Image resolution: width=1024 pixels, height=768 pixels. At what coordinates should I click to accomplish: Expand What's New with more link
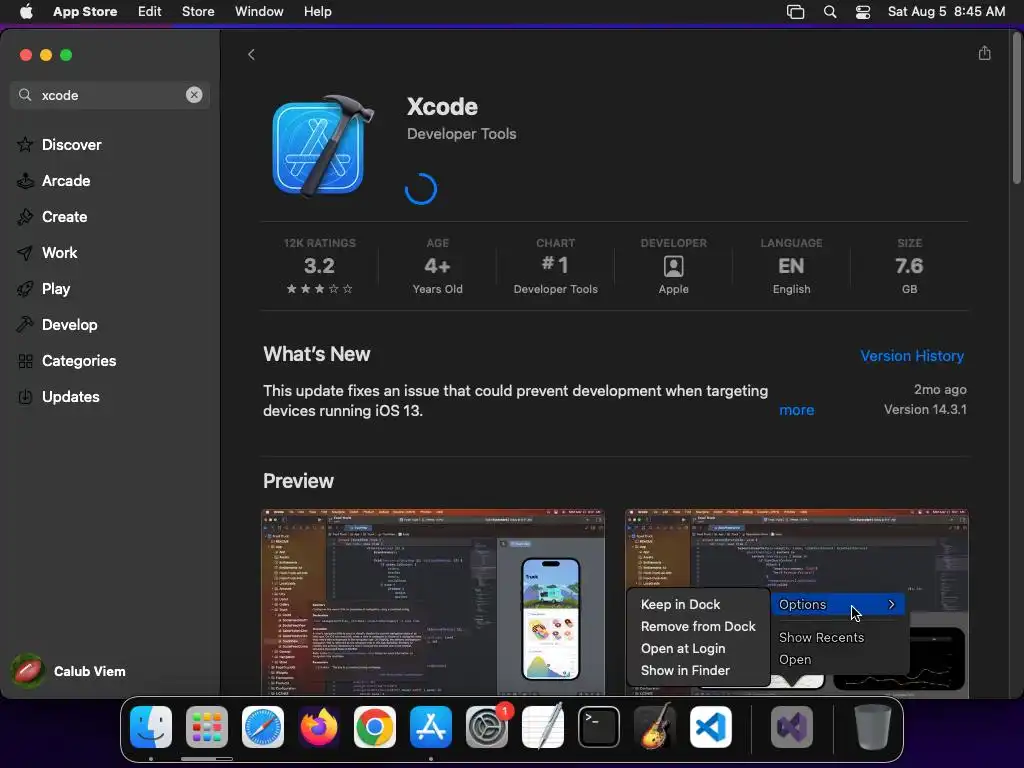[x=796, y=409]
